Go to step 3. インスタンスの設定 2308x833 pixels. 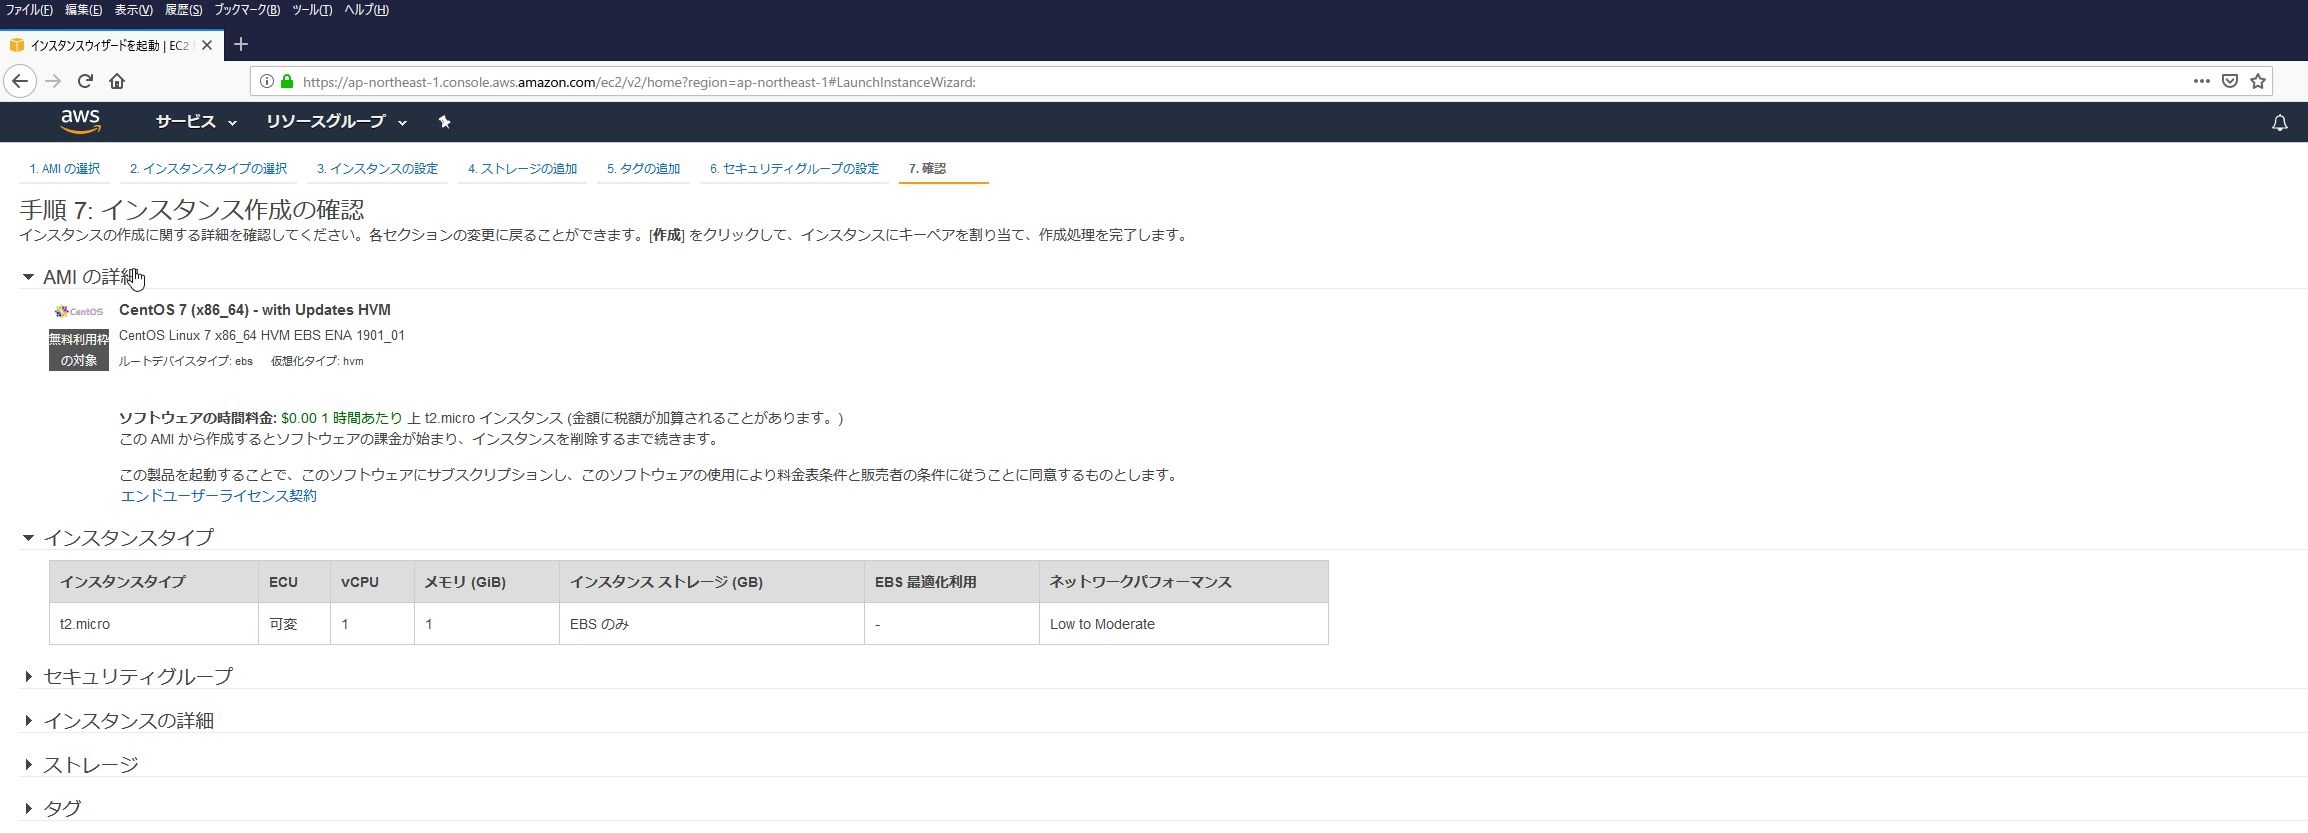click(377, 169)
